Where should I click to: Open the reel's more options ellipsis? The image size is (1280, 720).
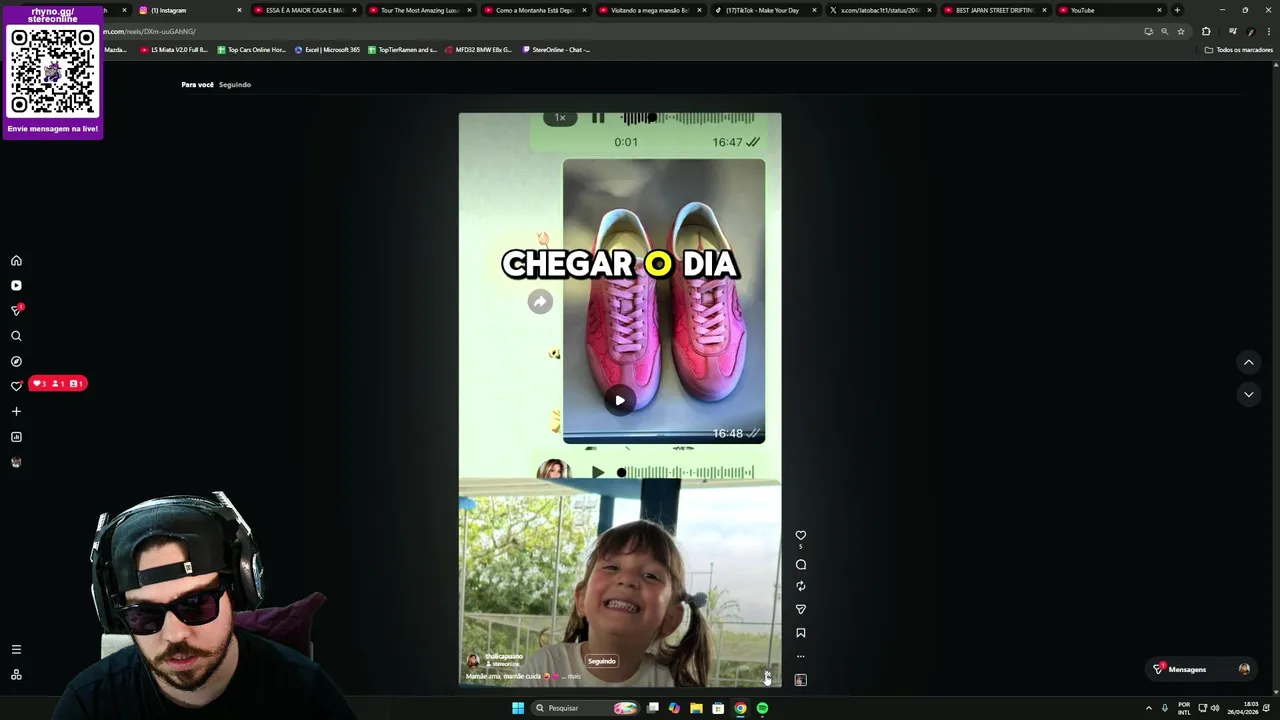pyautogui.click(x=800, y=656)
